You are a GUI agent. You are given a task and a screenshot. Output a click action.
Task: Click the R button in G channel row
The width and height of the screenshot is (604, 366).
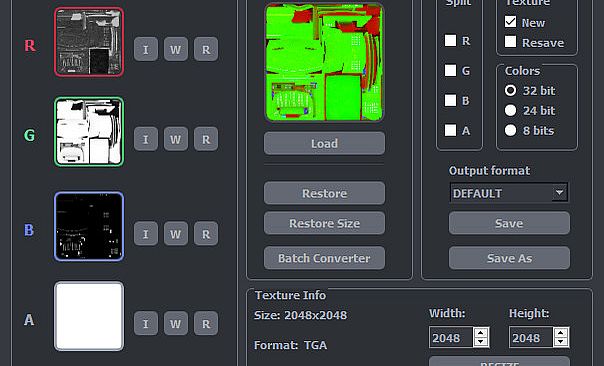pos(206,139)
